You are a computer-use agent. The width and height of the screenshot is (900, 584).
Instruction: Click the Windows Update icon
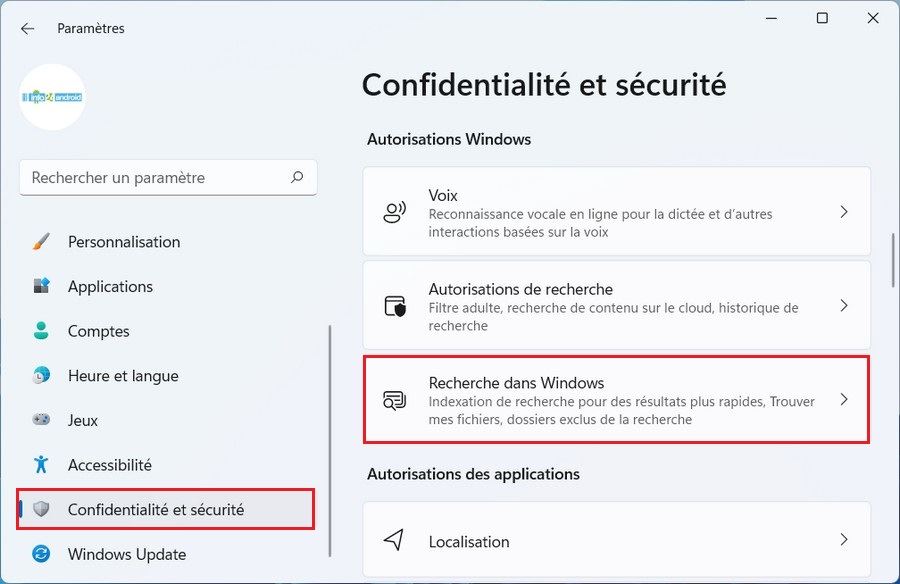pyautogui.click(x=39, y=554)
